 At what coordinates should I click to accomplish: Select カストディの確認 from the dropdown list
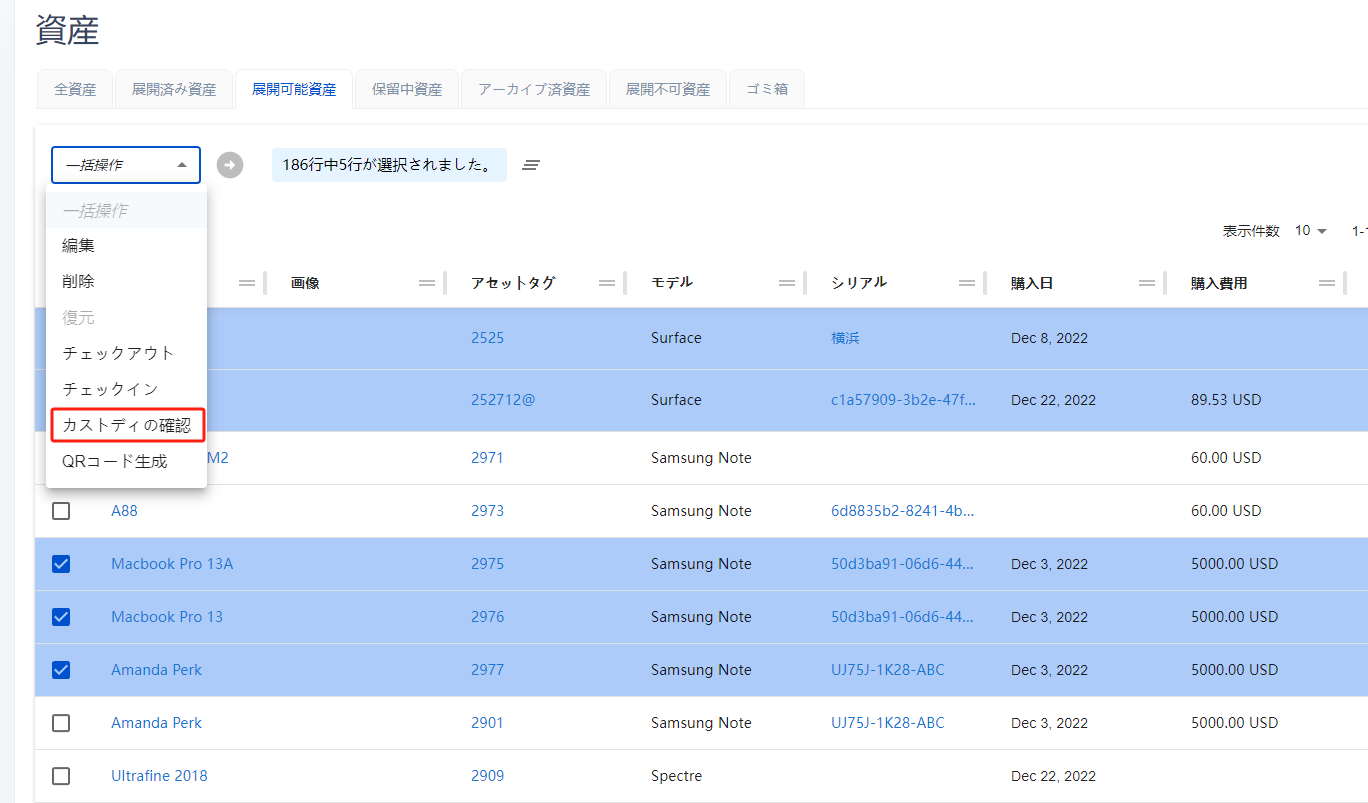coord(127,425)
